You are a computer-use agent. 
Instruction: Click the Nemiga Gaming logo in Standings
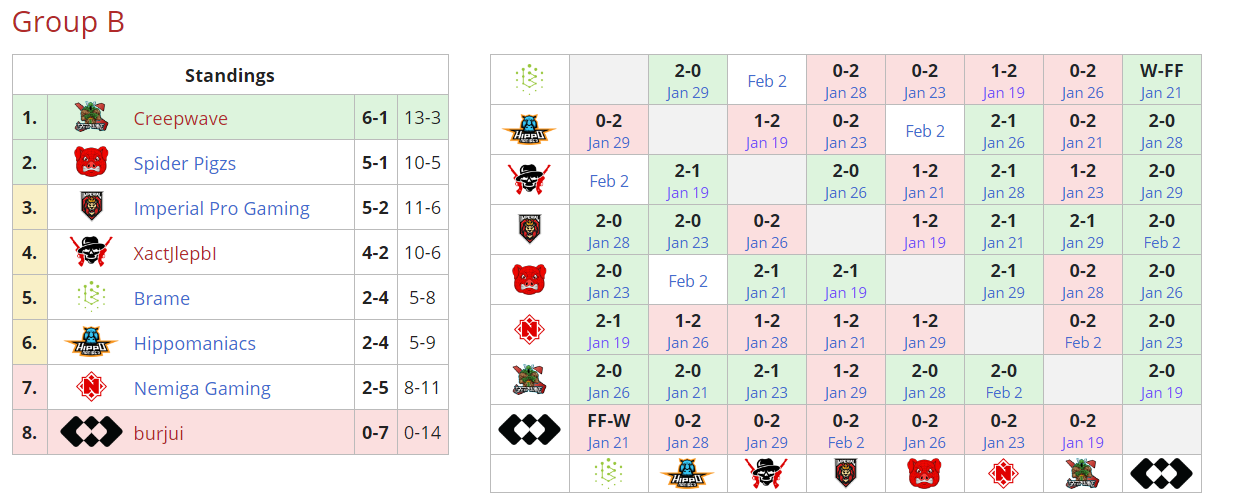91,388
